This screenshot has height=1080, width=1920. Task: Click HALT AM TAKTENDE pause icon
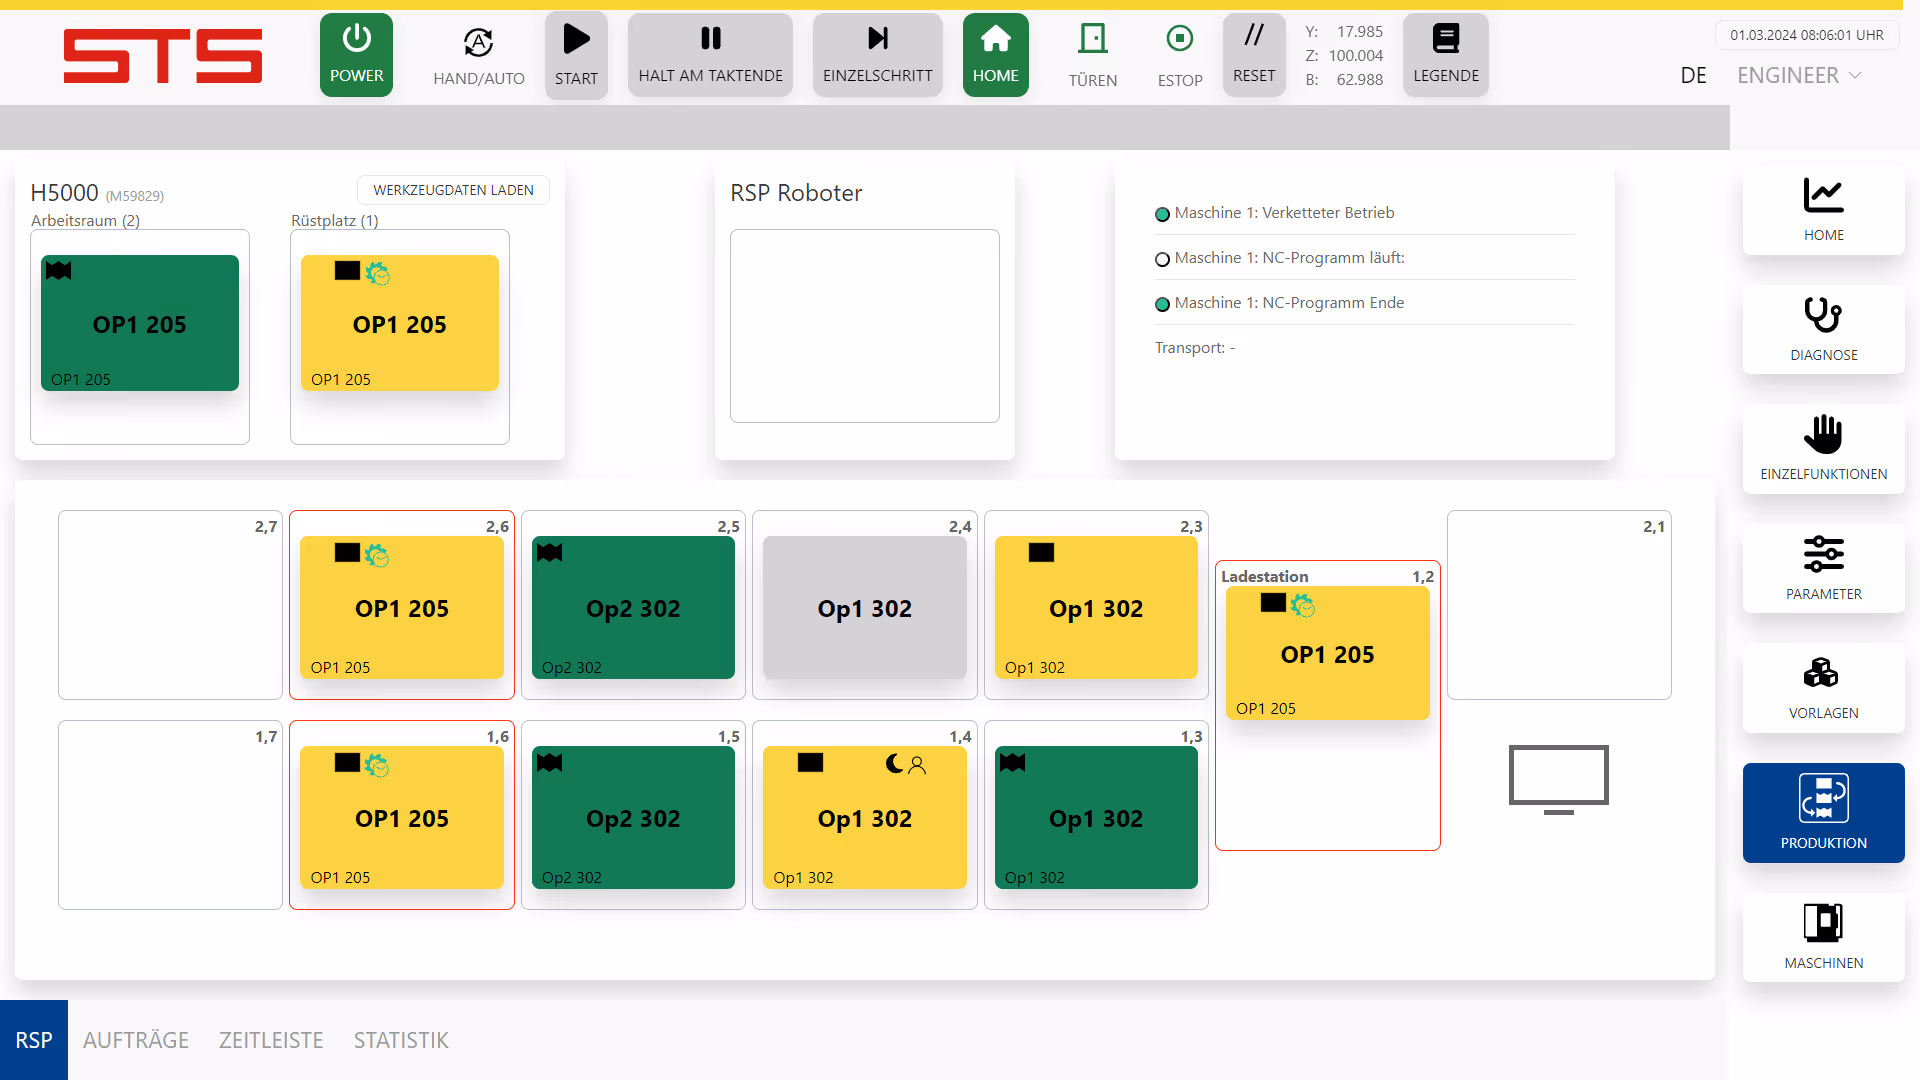[x=710, y=39]
